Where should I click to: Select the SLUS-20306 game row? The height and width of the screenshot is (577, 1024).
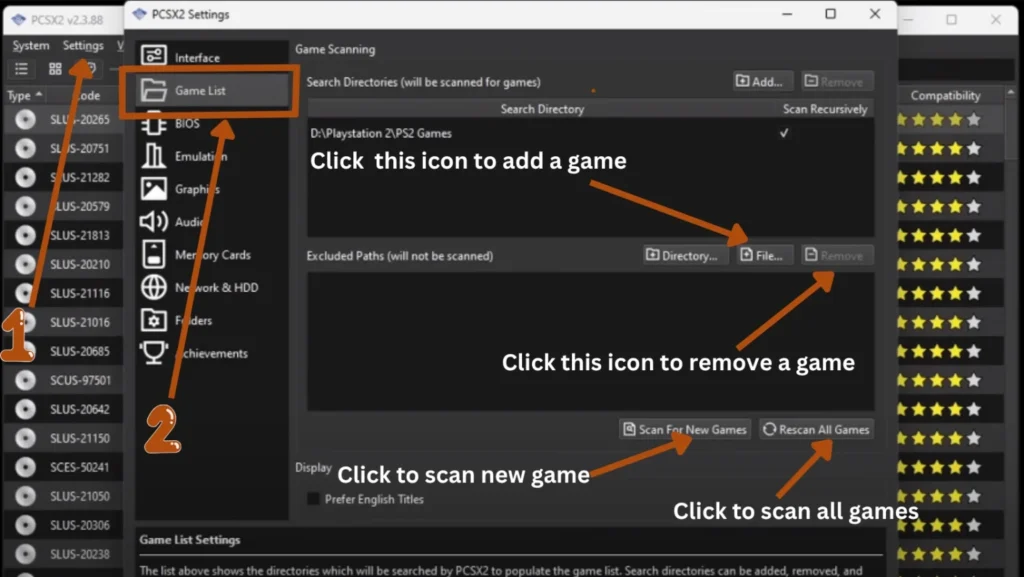pyautogui.click(x=64, y=525)
